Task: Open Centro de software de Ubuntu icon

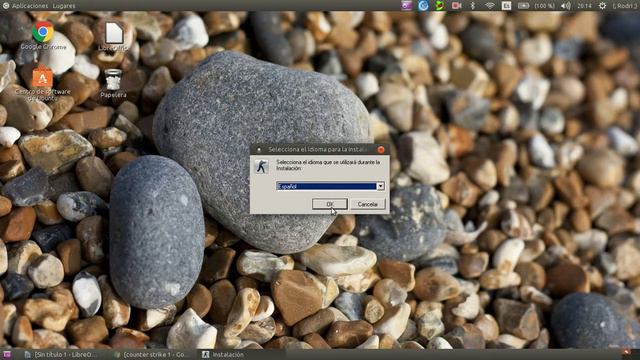Action: (42, 78)
